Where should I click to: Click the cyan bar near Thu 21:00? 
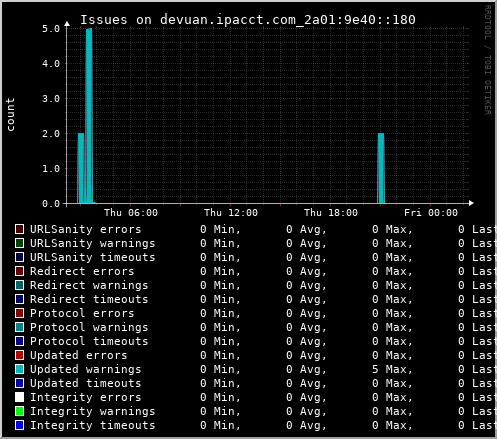click(381, 168)
